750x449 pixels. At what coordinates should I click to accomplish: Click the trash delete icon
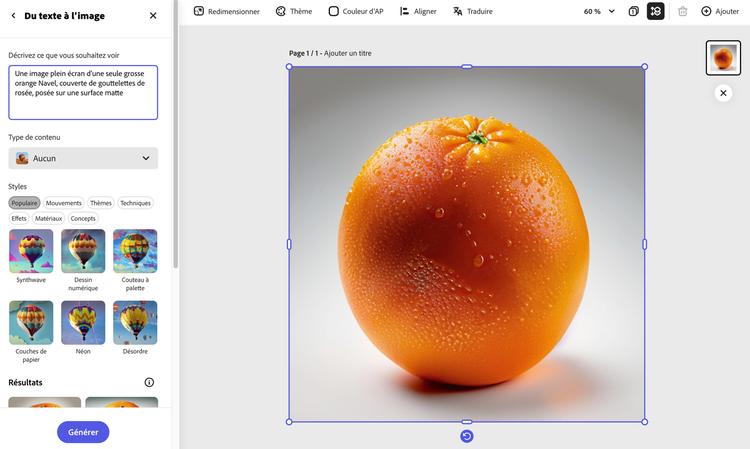[683, 11]
